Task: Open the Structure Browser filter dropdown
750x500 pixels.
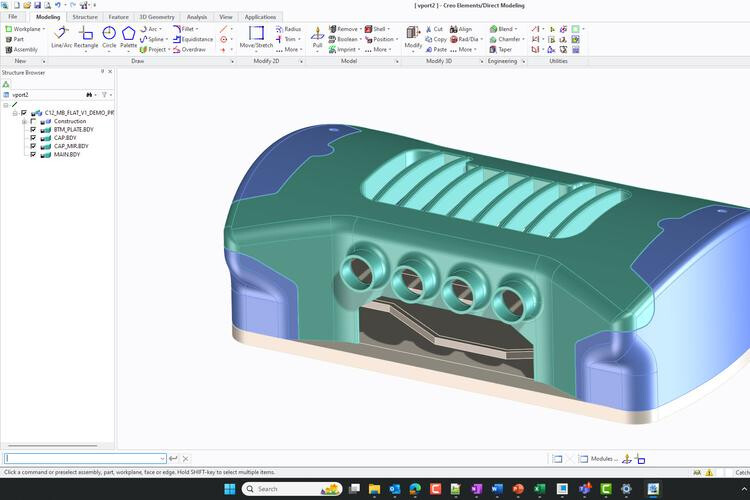Action: pos(106,94)
